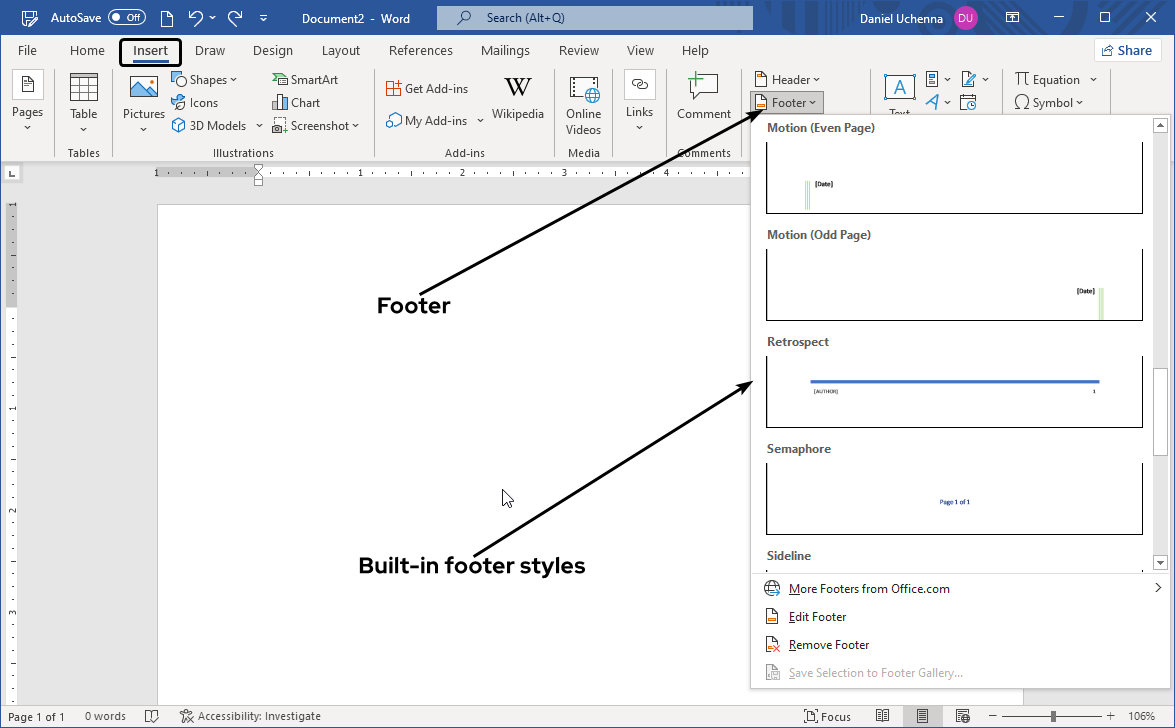Image resolution: width=1175 pixels, height=728 pixels.
Task: Insert Online Videos
Action: tap(583, 100)
